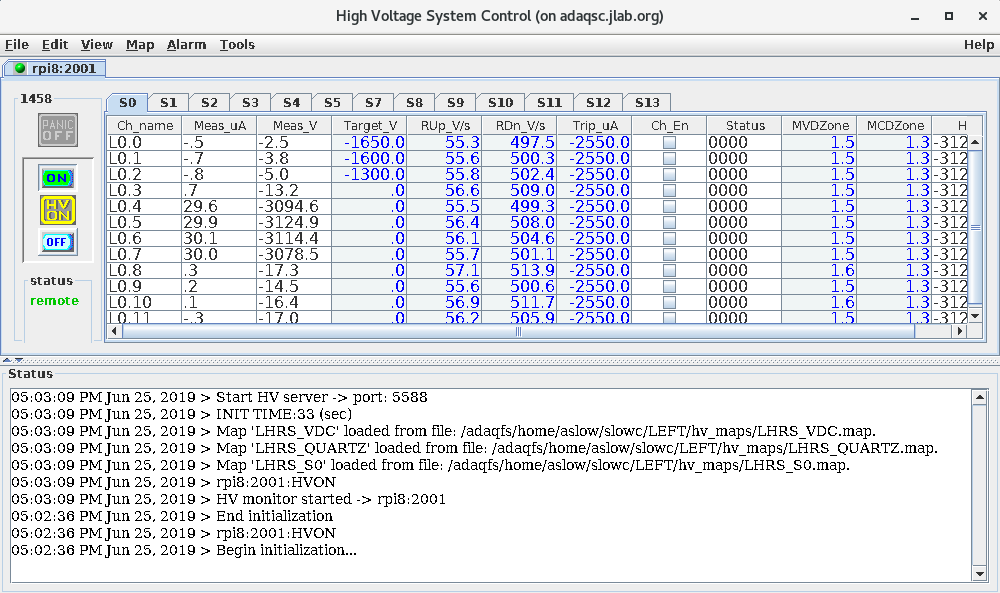The height and width of the screenshot is (593, 1000).
Task: Select RDn_V/s value 497.5
Action: (x=520, y=142)
